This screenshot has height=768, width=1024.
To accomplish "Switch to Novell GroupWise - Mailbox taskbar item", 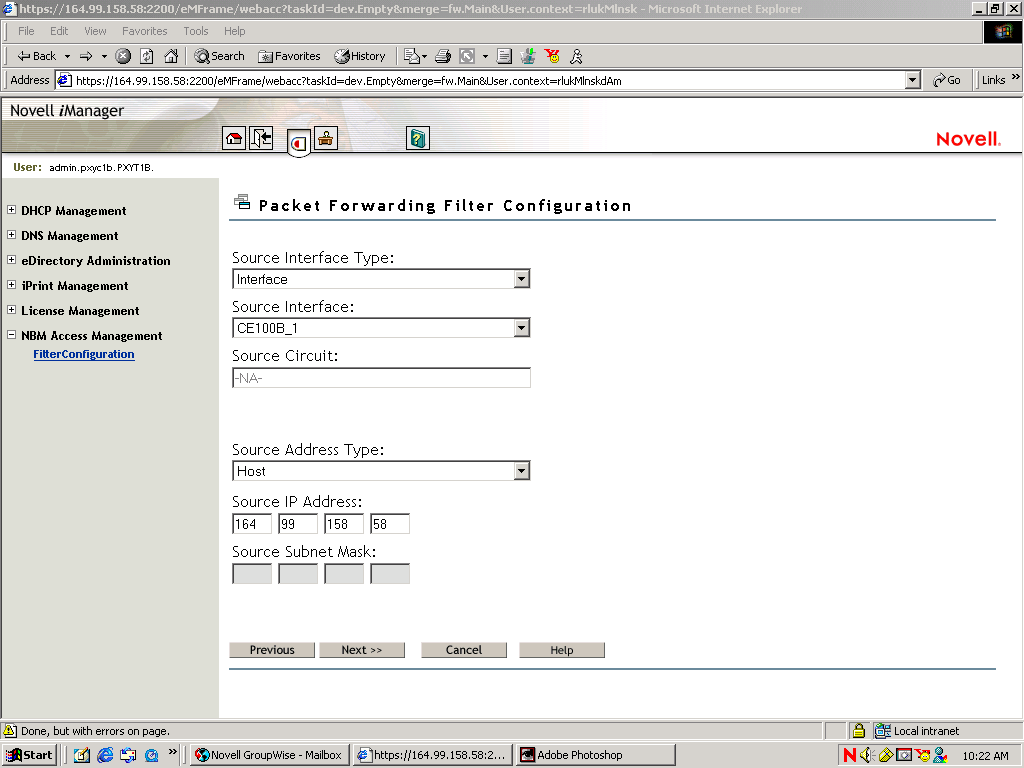I will pyautogui.click(x=270, y=755).
